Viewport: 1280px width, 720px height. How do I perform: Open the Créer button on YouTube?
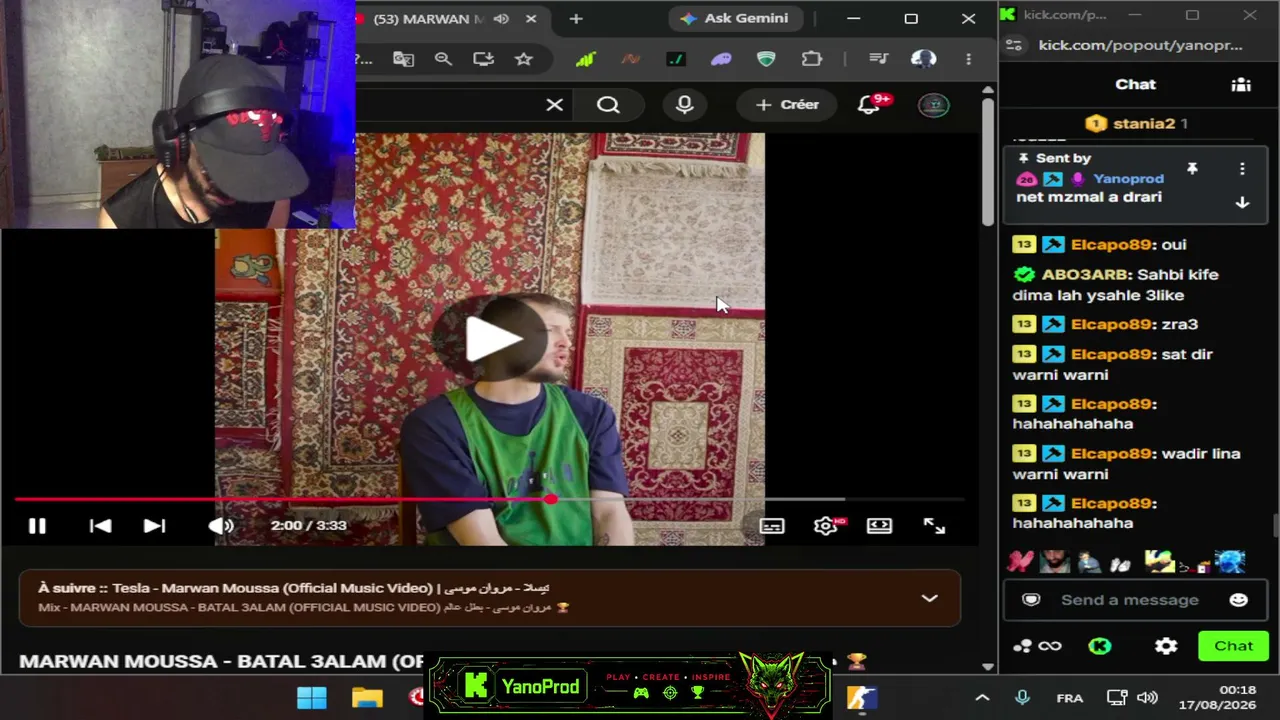(x=787, y=105)
